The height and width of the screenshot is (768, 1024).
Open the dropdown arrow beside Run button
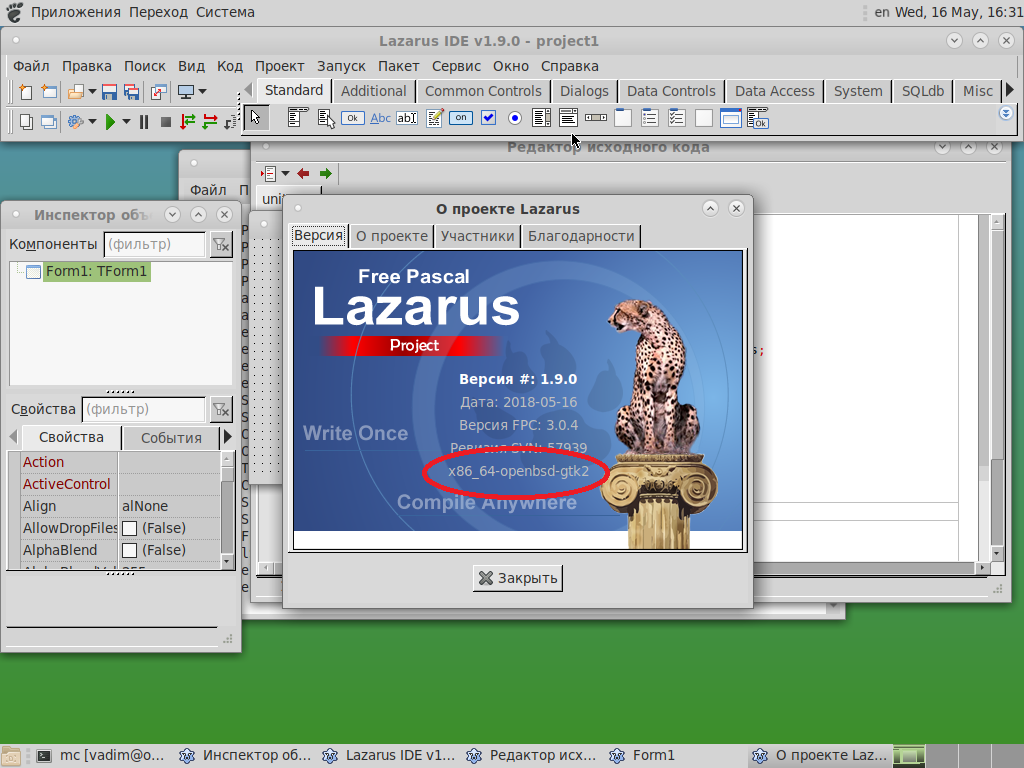[x=126, y=122]
